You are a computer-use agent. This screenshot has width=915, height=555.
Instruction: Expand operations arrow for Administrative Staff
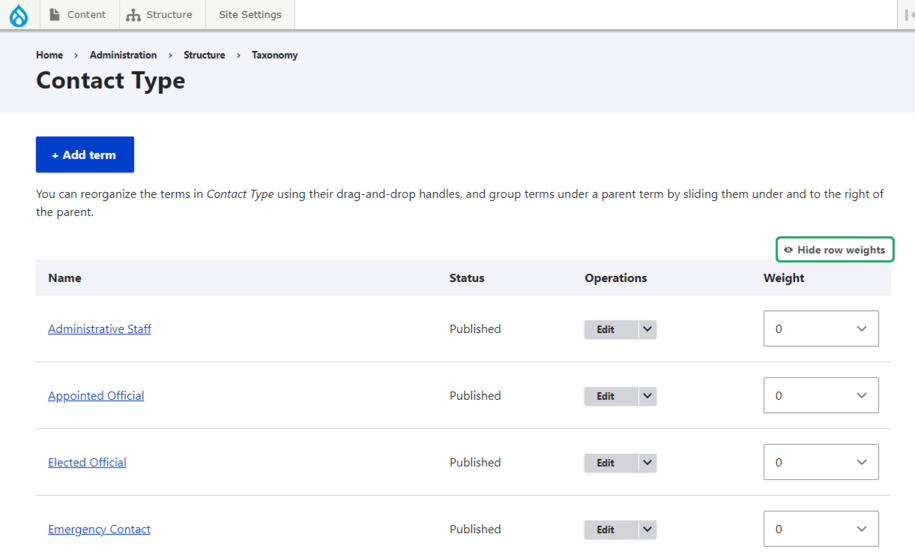click(x=647, y=329)
